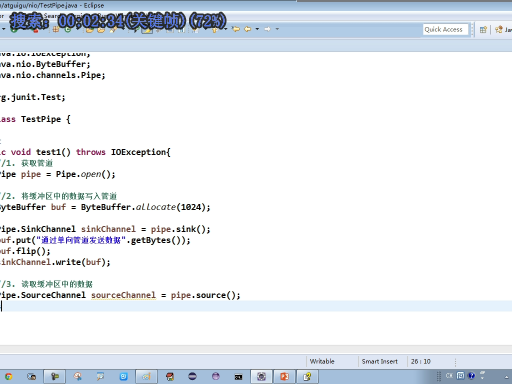Click the CH language indicator in tray
Image resolution: width=512 pixels, height=384 pixels.
[449, 376]
